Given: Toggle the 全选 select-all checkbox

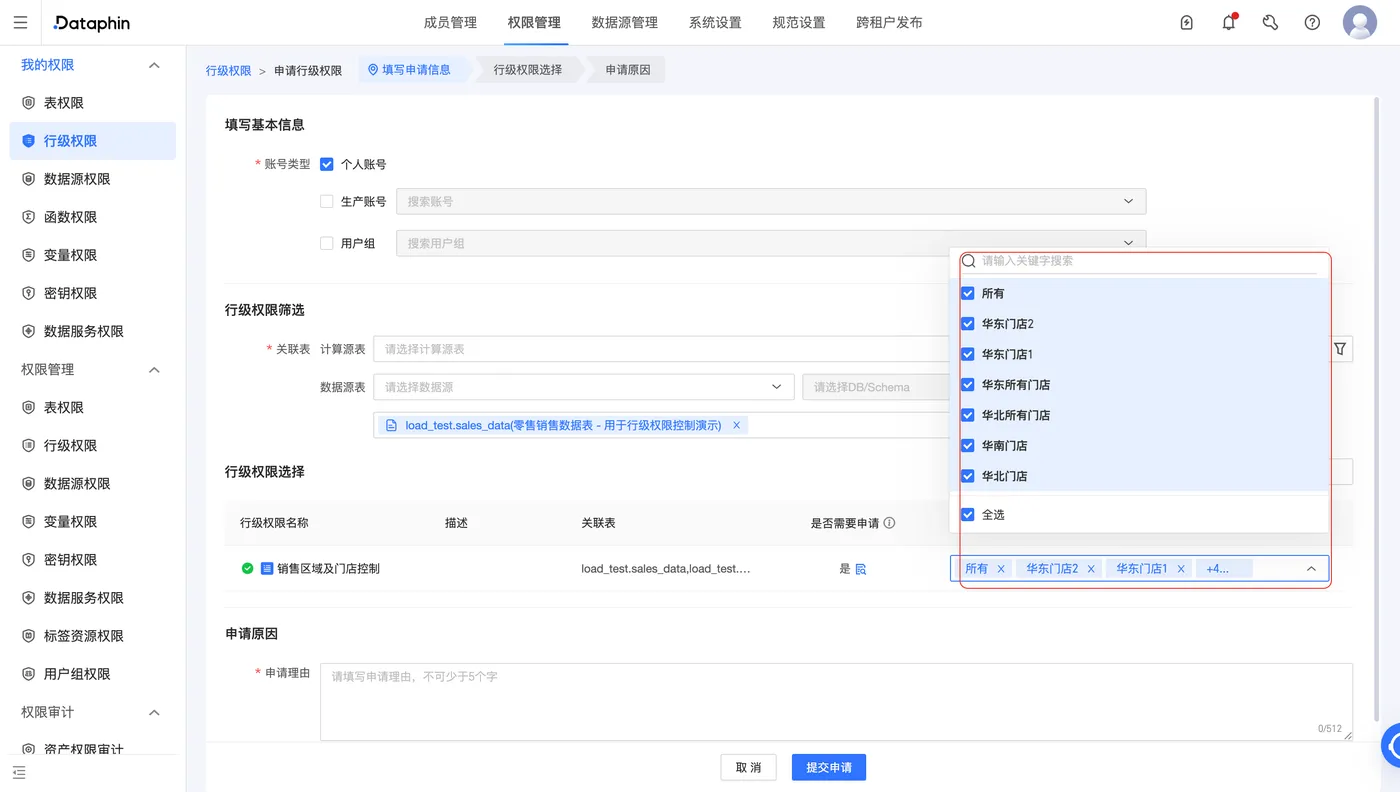Looking at the screenshot, I should point(968,515).
